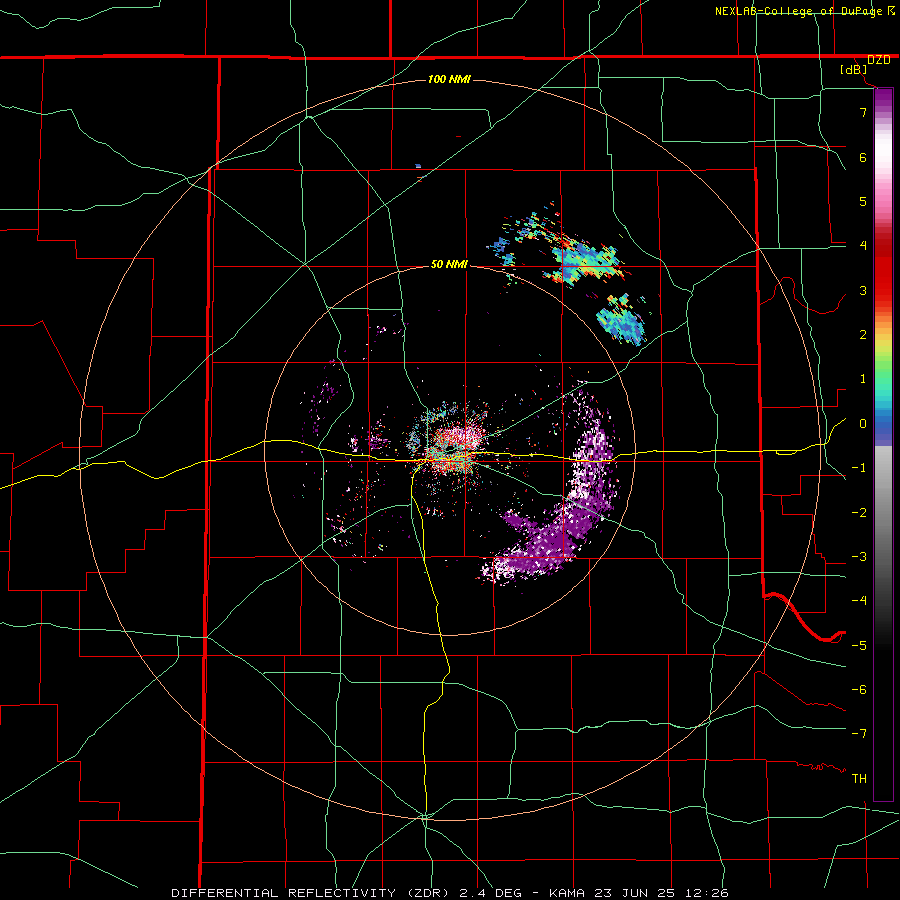
Task: Click the -5 value on color scale
Action: pyautogui.click(x=859, y=646)
